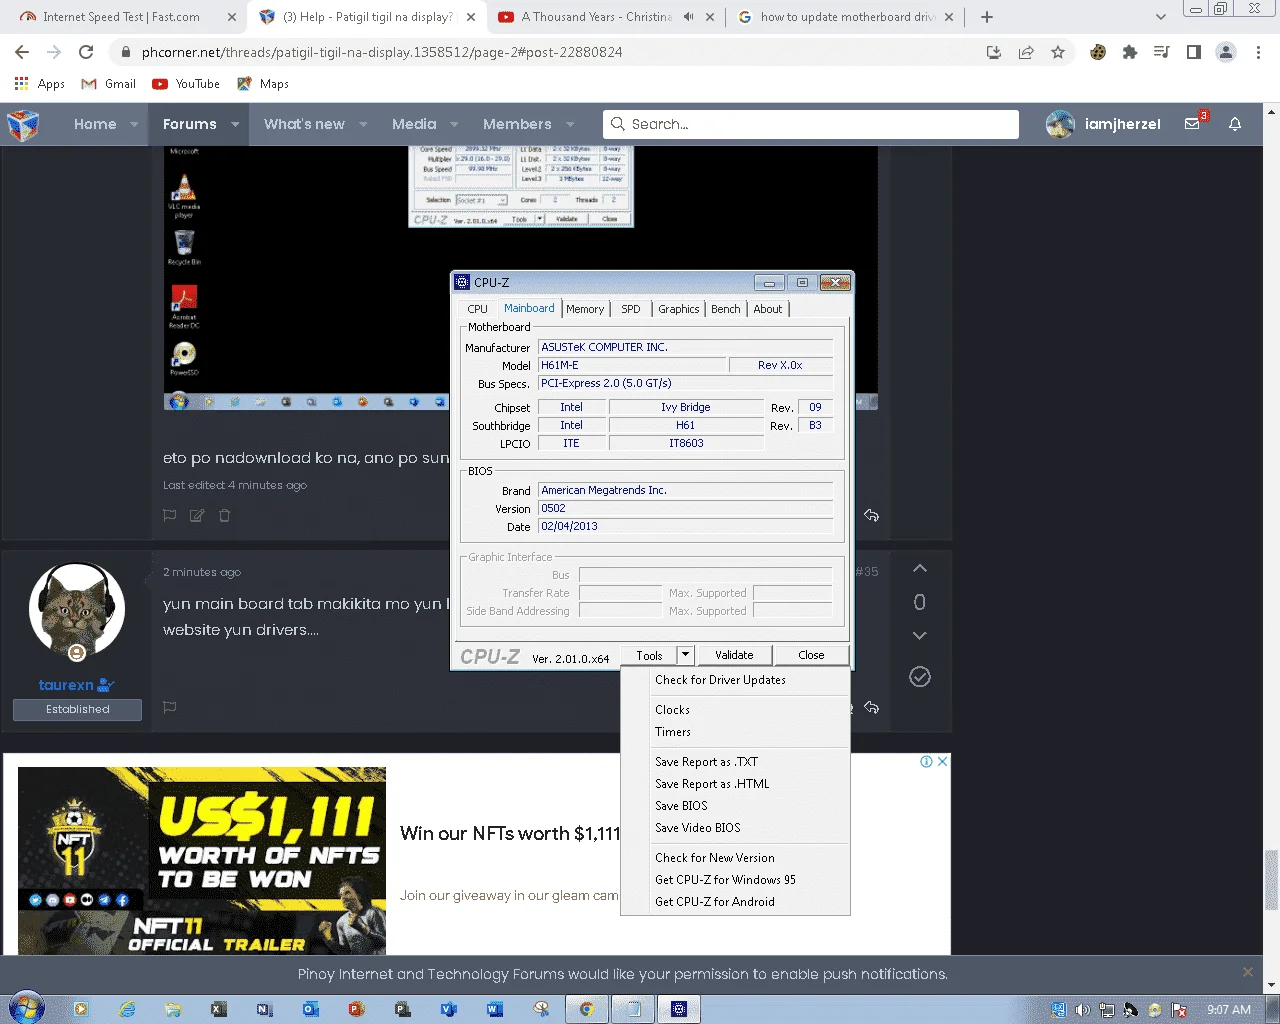Choose Check for New Version

[735, 858]
